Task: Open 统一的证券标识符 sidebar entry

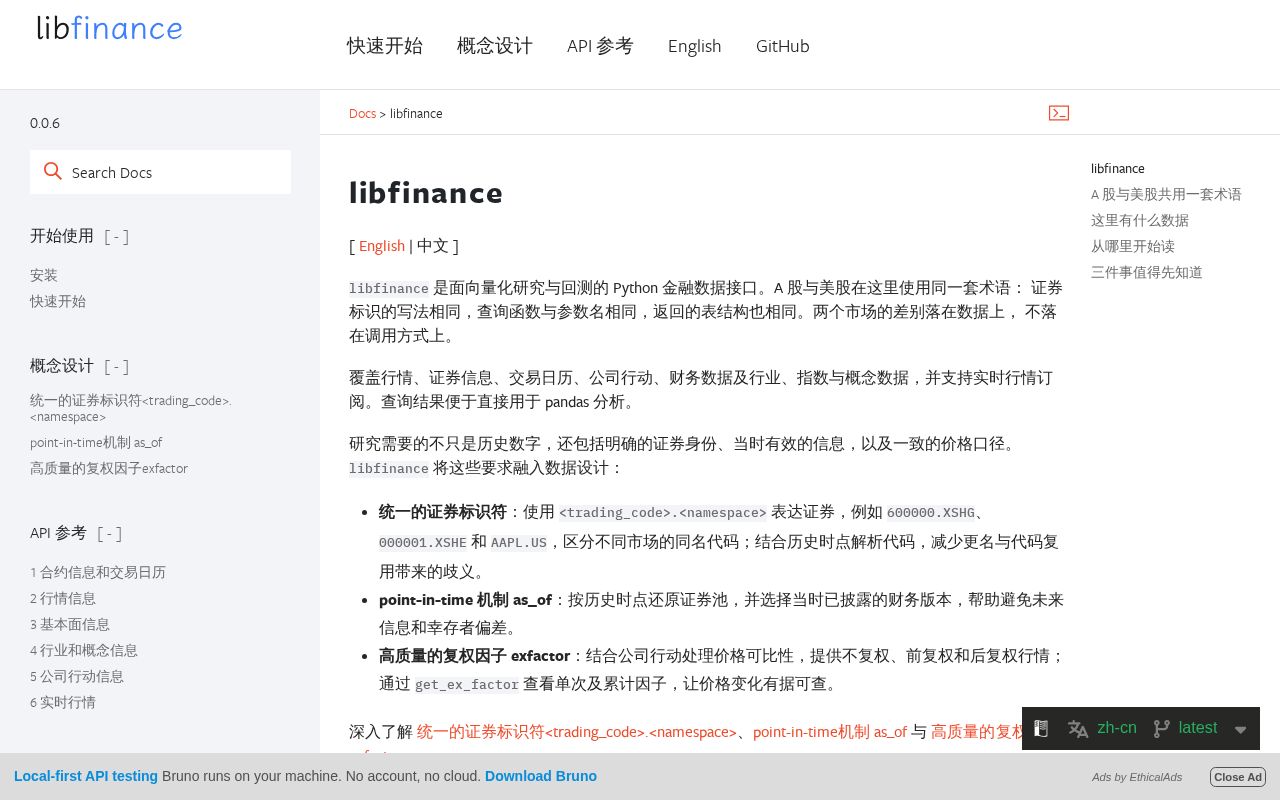Action: coord(131,407)
